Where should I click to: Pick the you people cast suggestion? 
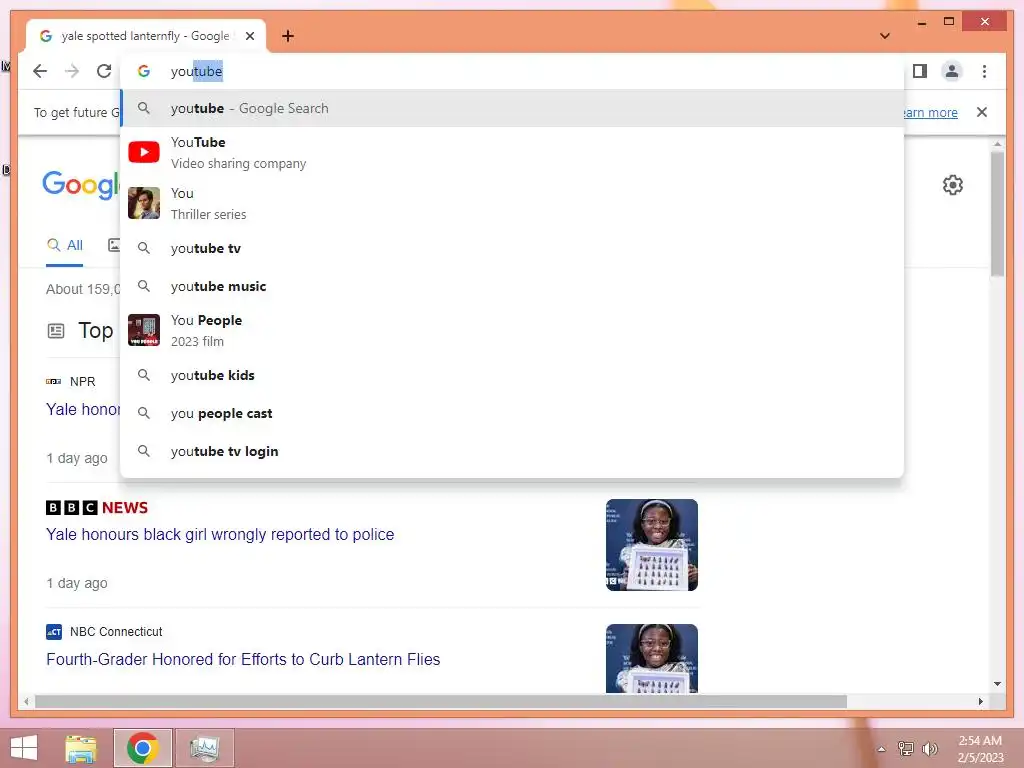pos(513,413)
